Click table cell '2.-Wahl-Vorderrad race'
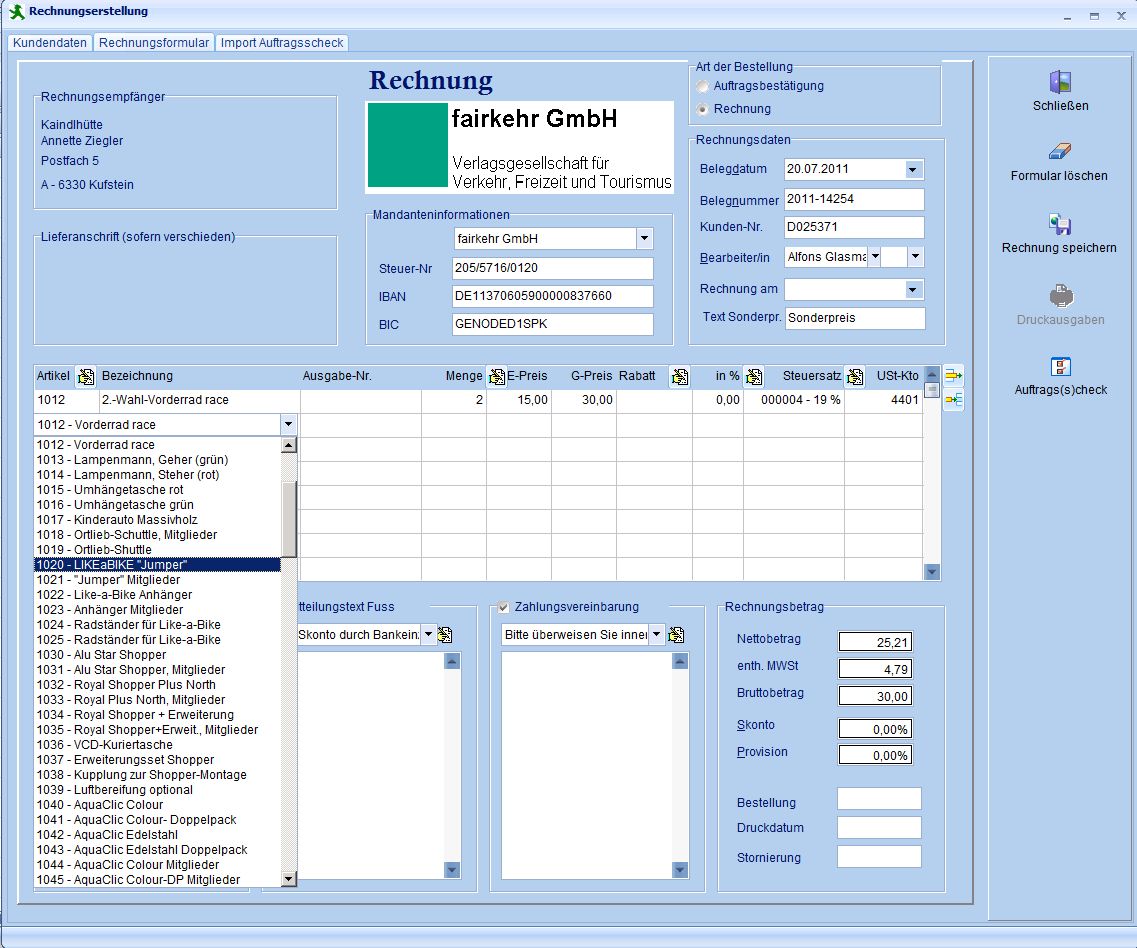 pos(199,400)
